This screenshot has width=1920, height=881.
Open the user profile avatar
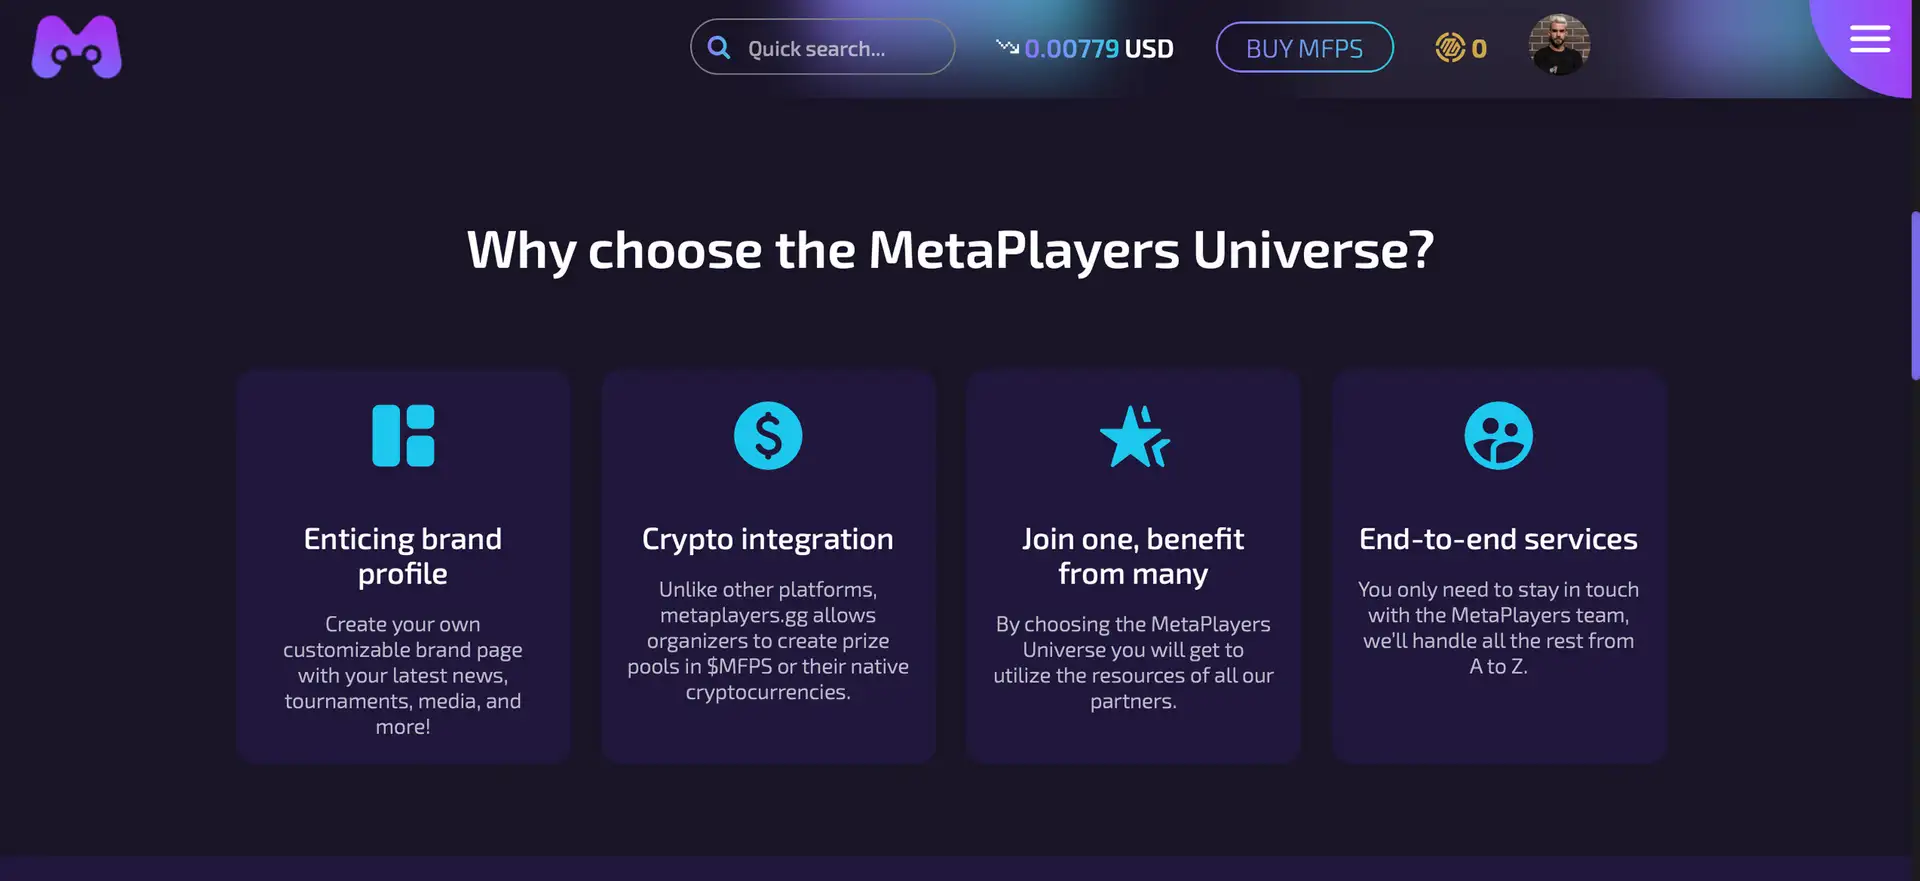pos(1558,45)
